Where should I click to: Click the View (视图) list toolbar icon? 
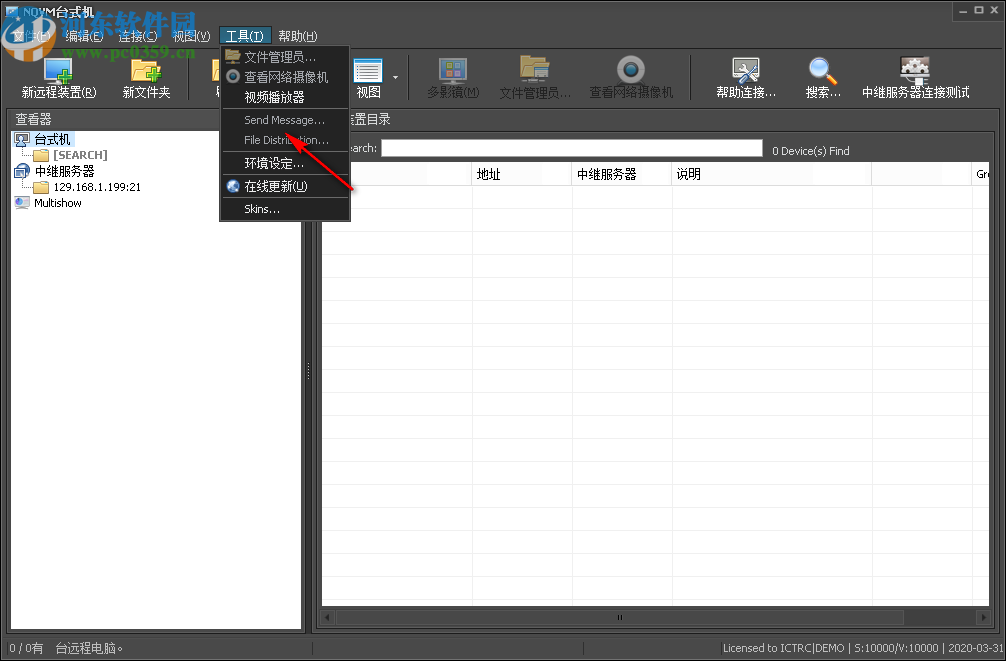[x=368, y=71]
